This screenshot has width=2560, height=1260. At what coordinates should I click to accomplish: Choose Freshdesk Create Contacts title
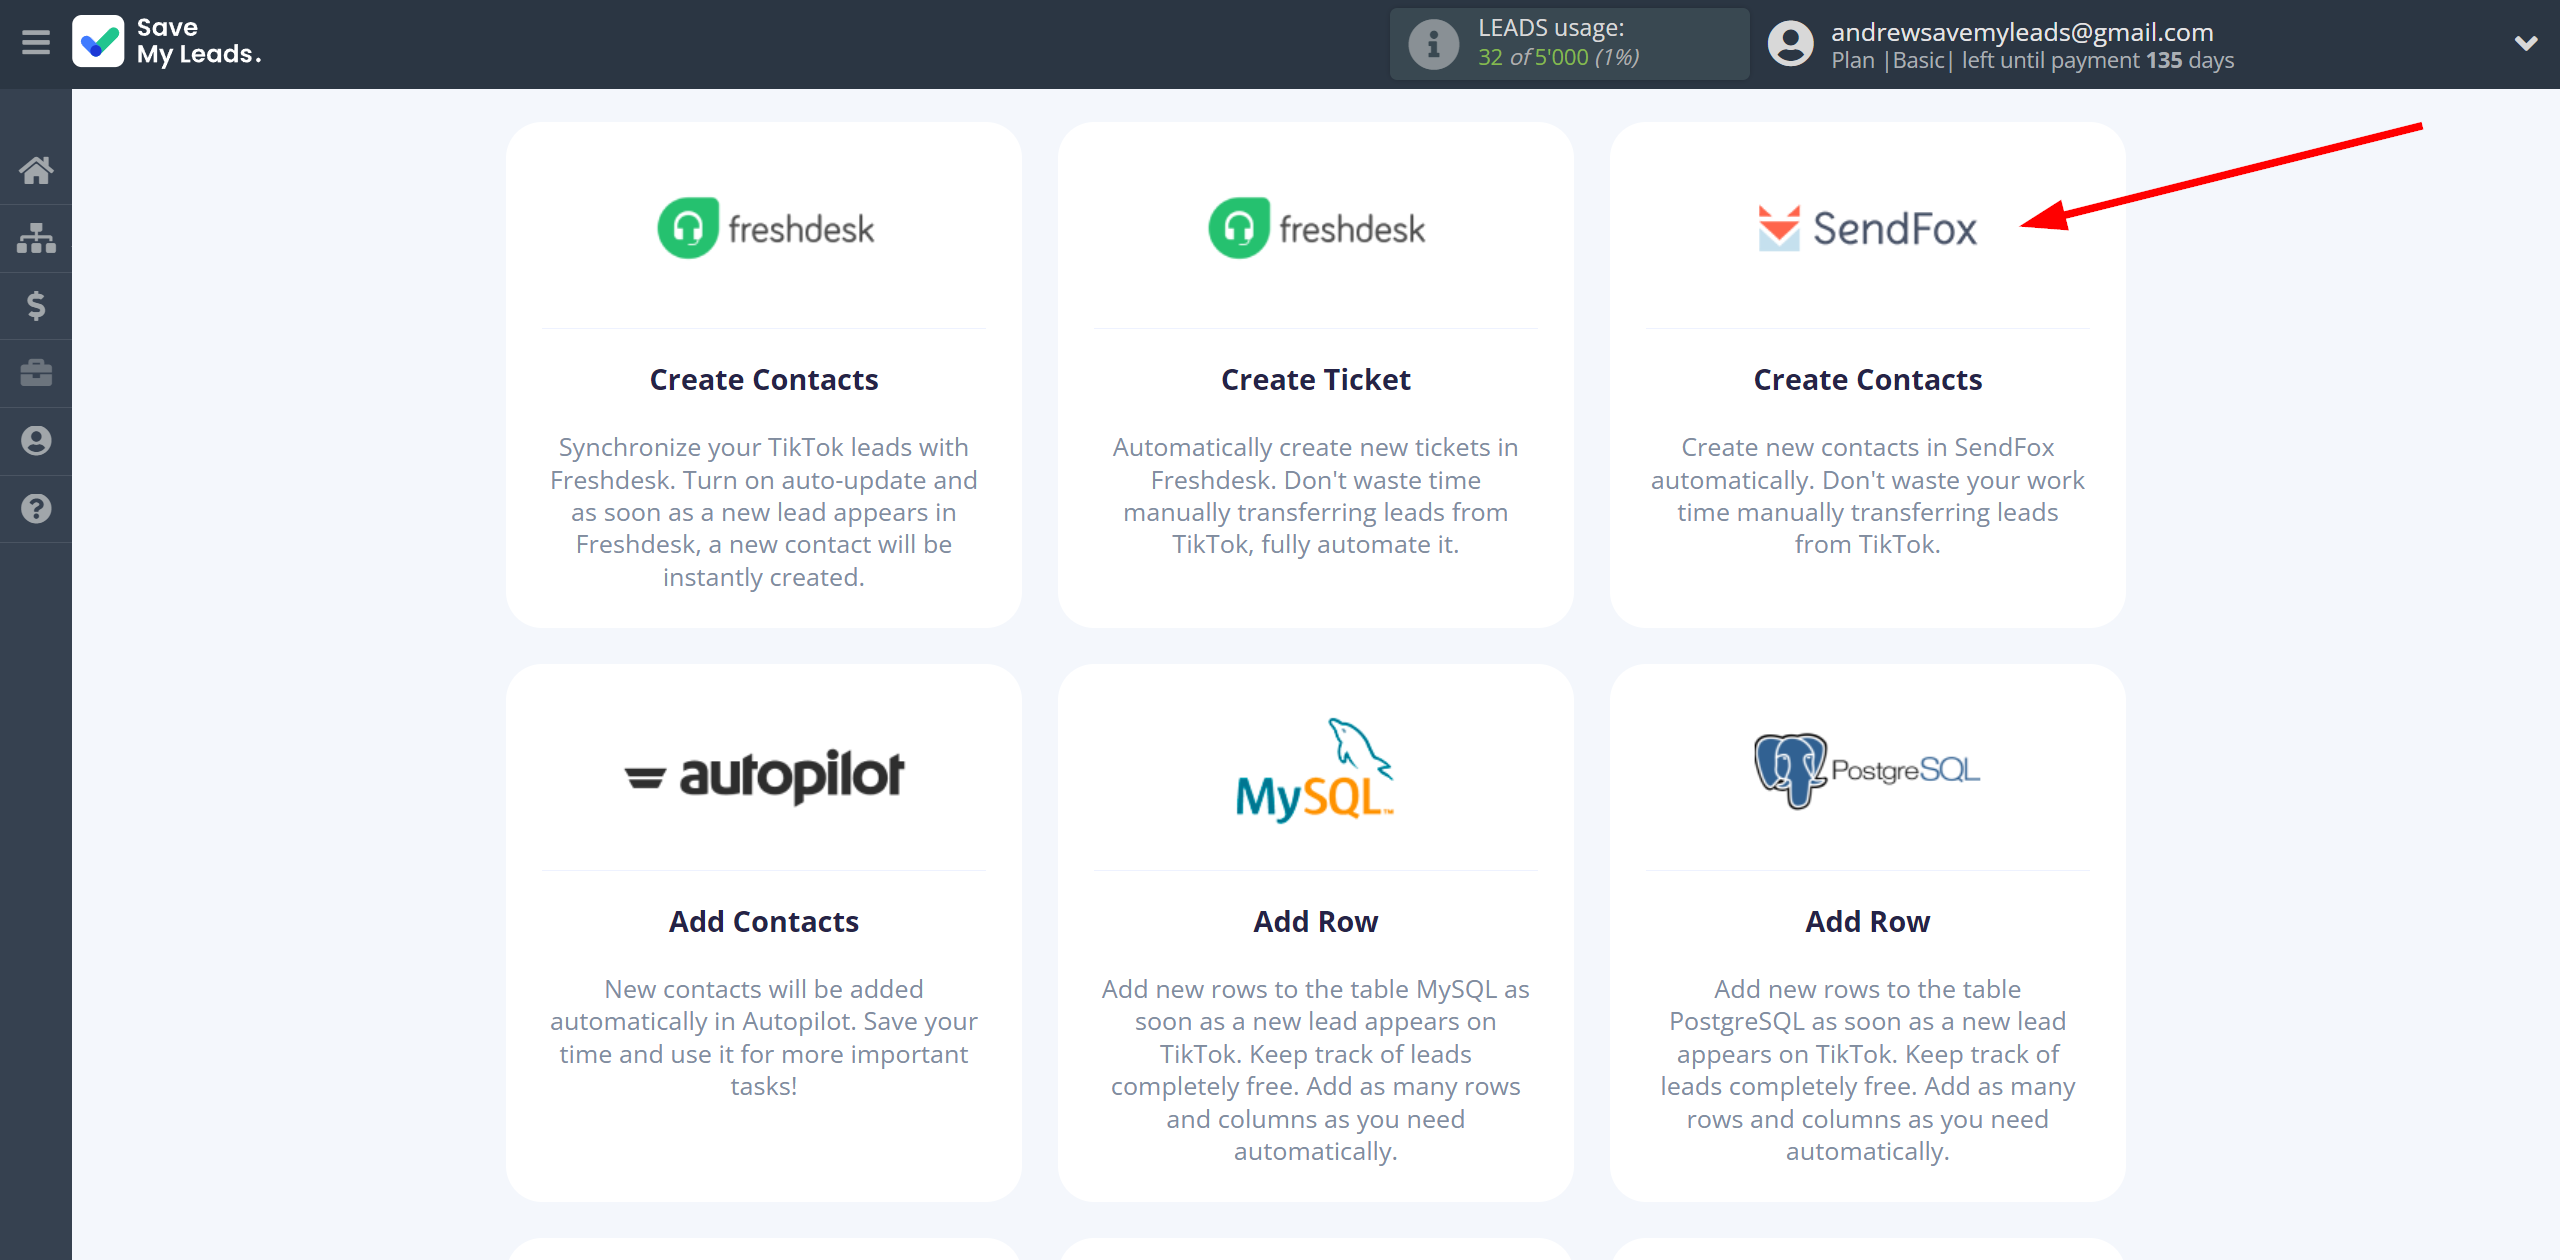click(x=764, y=380)
